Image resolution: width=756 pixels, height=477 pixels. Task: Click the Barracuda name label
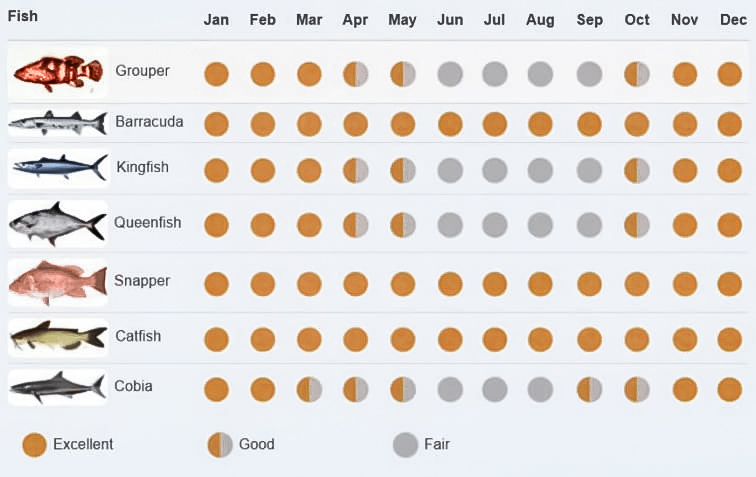tap(149, 122)
